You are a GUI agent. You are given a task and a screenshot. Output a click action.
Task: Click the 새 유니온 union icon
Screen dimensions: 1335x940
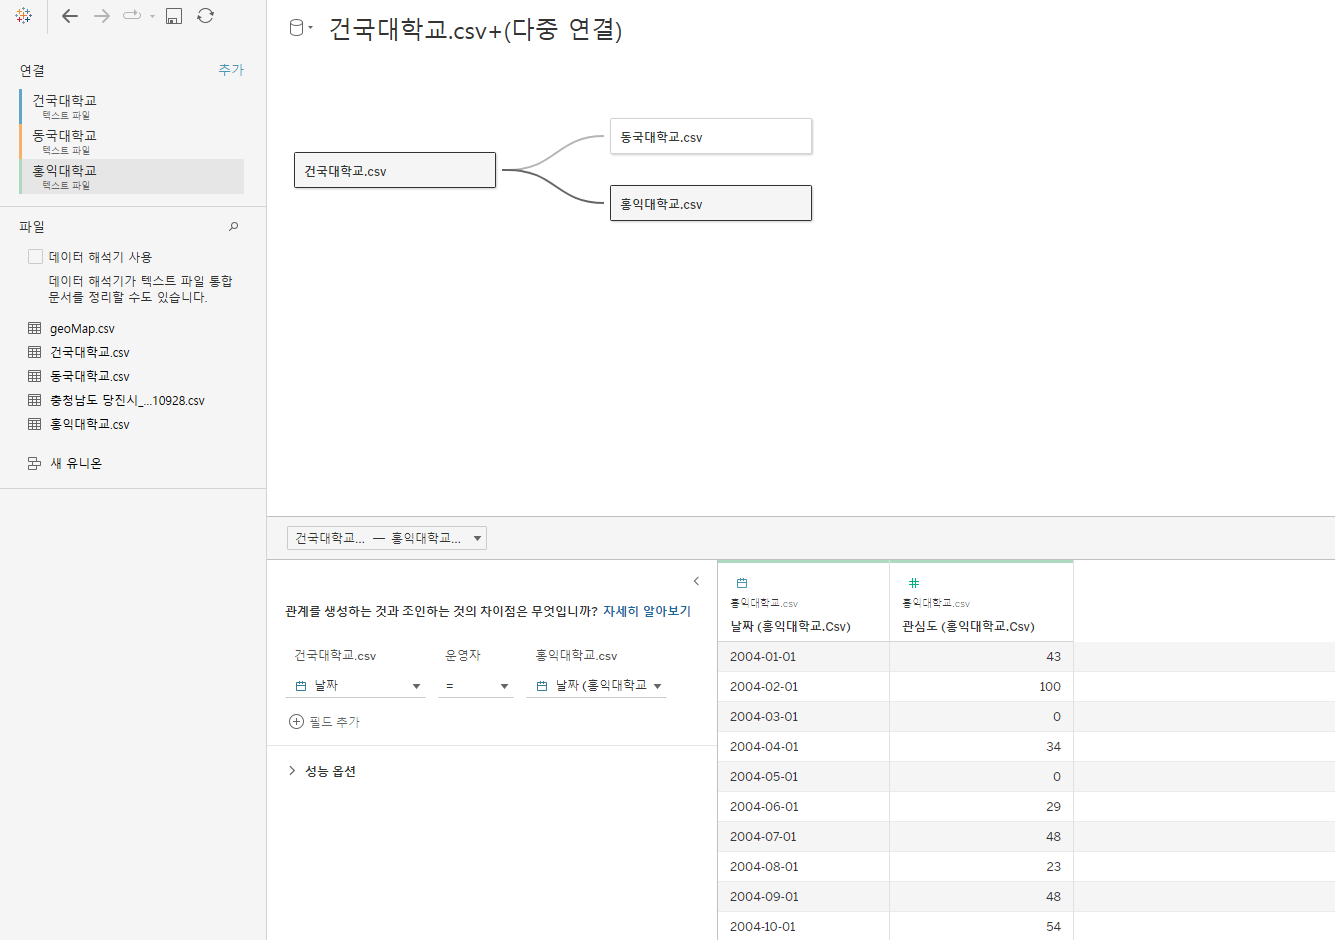pos(35,463)
